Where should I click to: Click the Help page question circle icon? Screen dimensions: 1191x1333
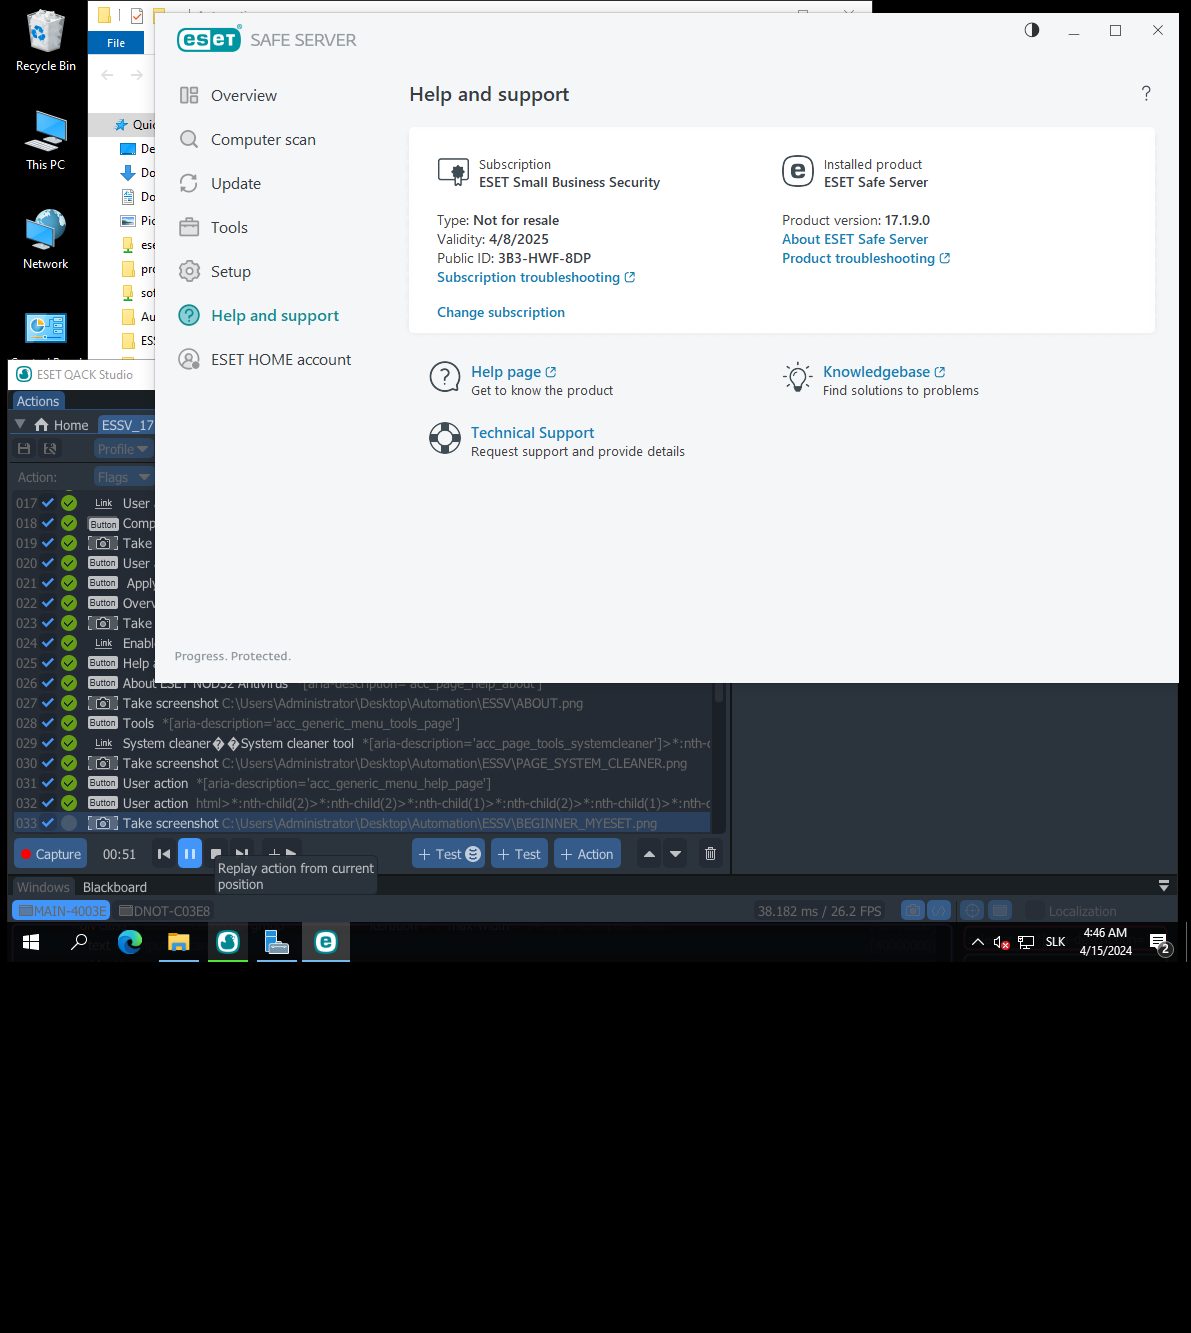pyautogui.click(x=445, y=377)
